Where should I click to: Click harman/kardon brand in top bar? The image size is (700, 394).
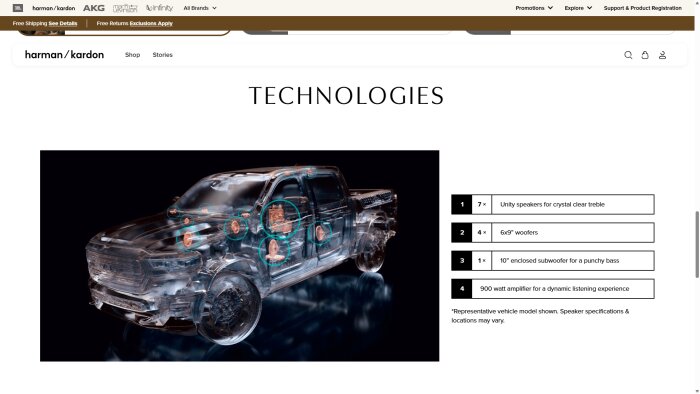pos(54,8)
